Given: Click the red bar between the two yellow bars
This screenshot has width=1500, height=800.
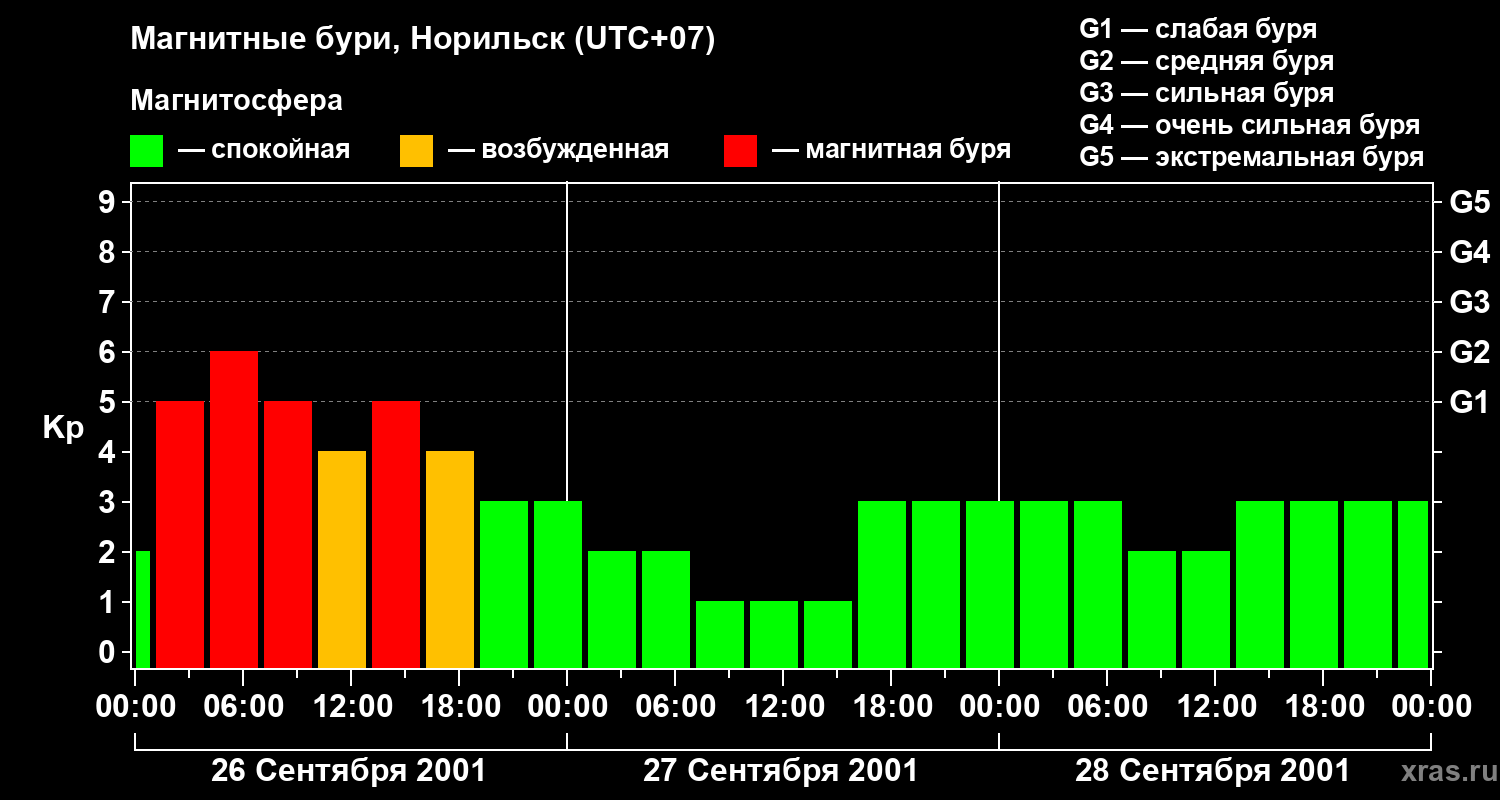Looking at the screenshot, I should click(396, 535).
